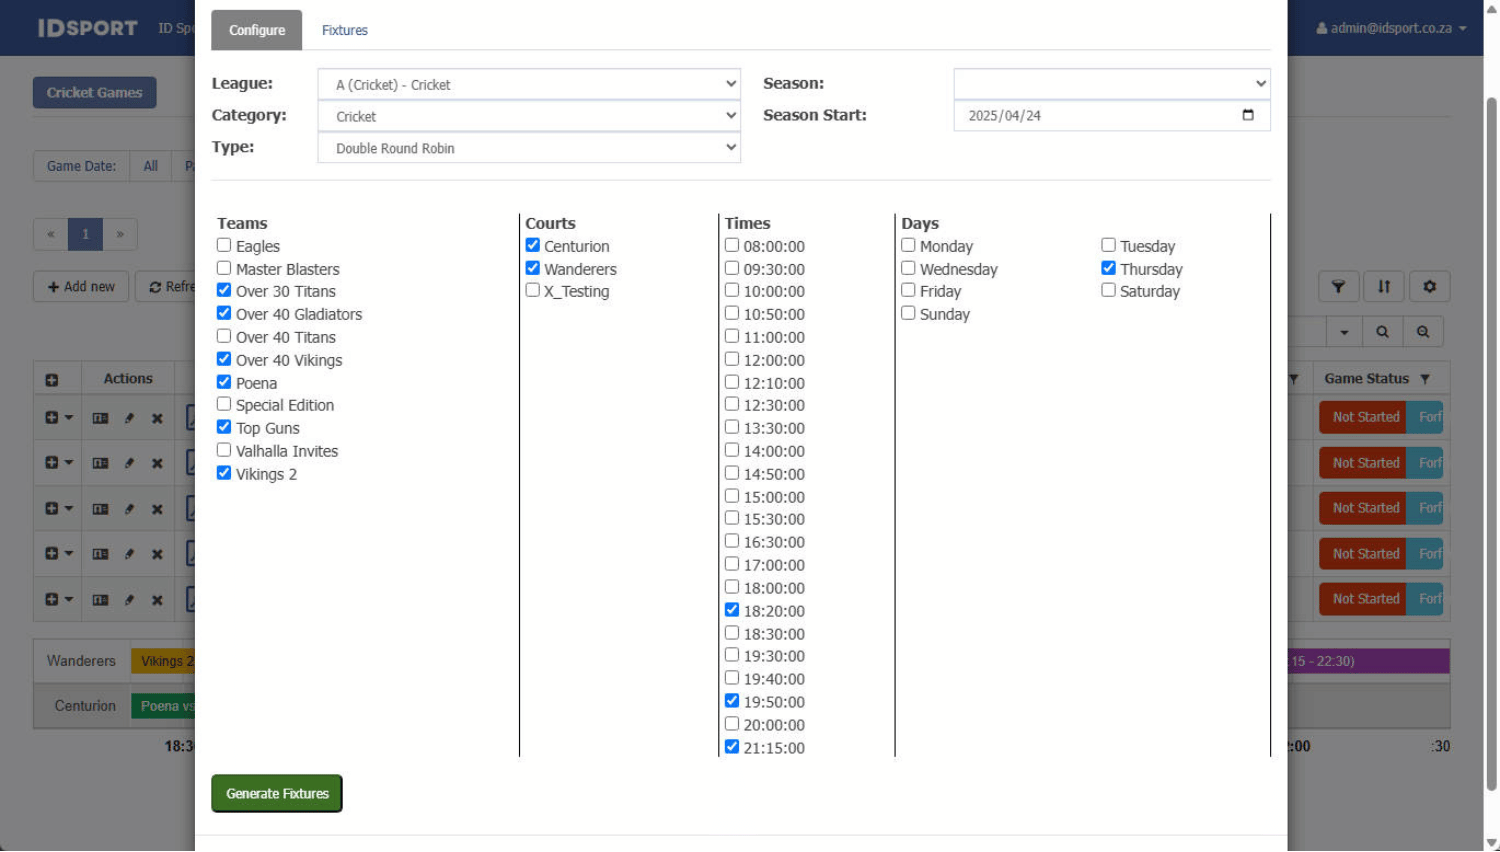Toggle the 18:20:00 time checkbox

point(732,610)
